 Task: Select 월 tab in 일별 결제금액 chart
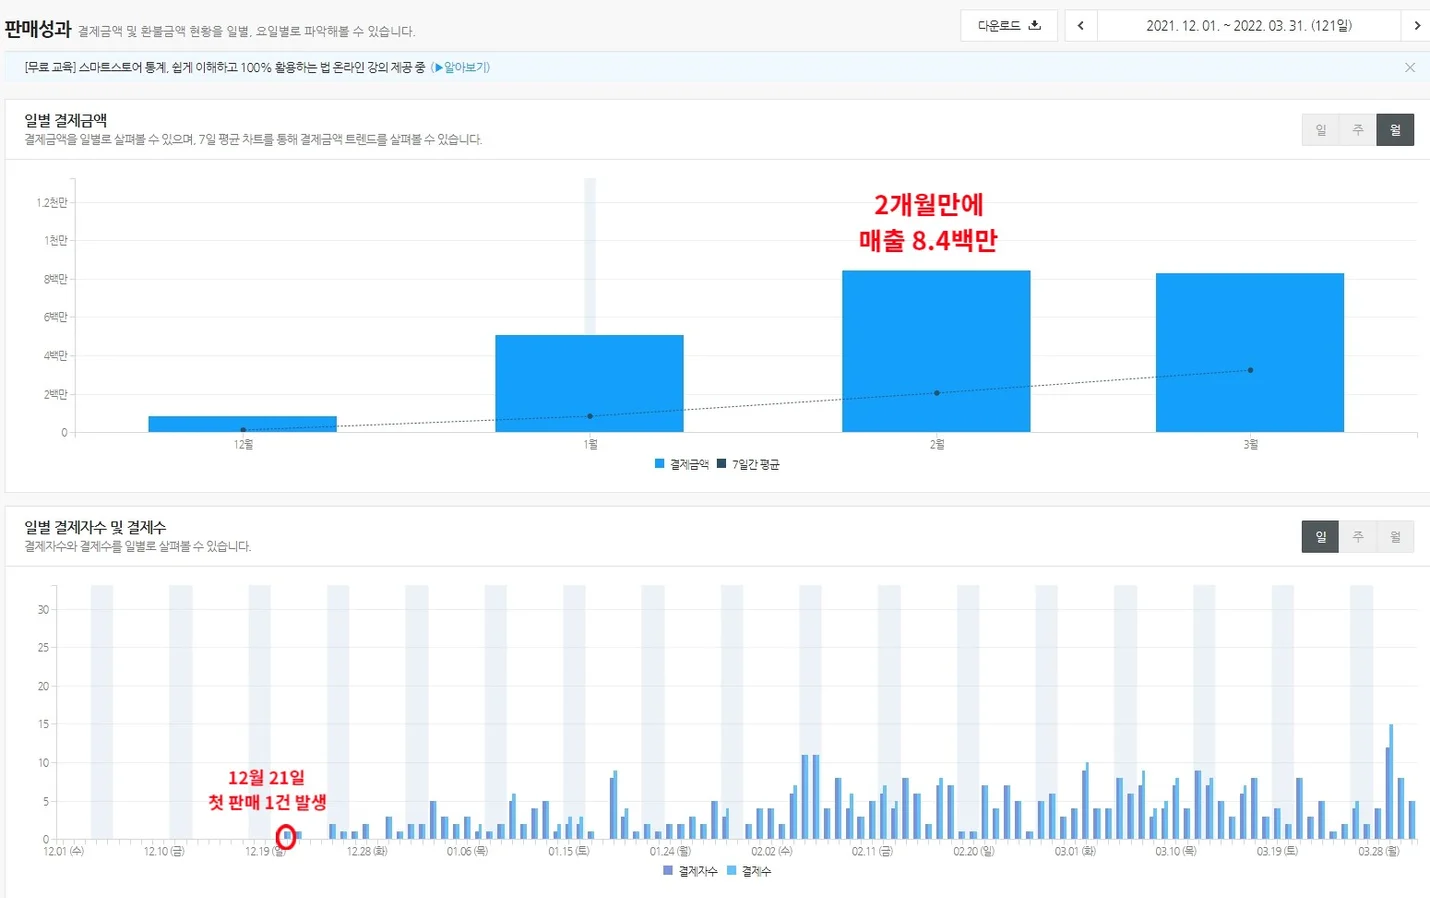click(x=1395, y=130)
